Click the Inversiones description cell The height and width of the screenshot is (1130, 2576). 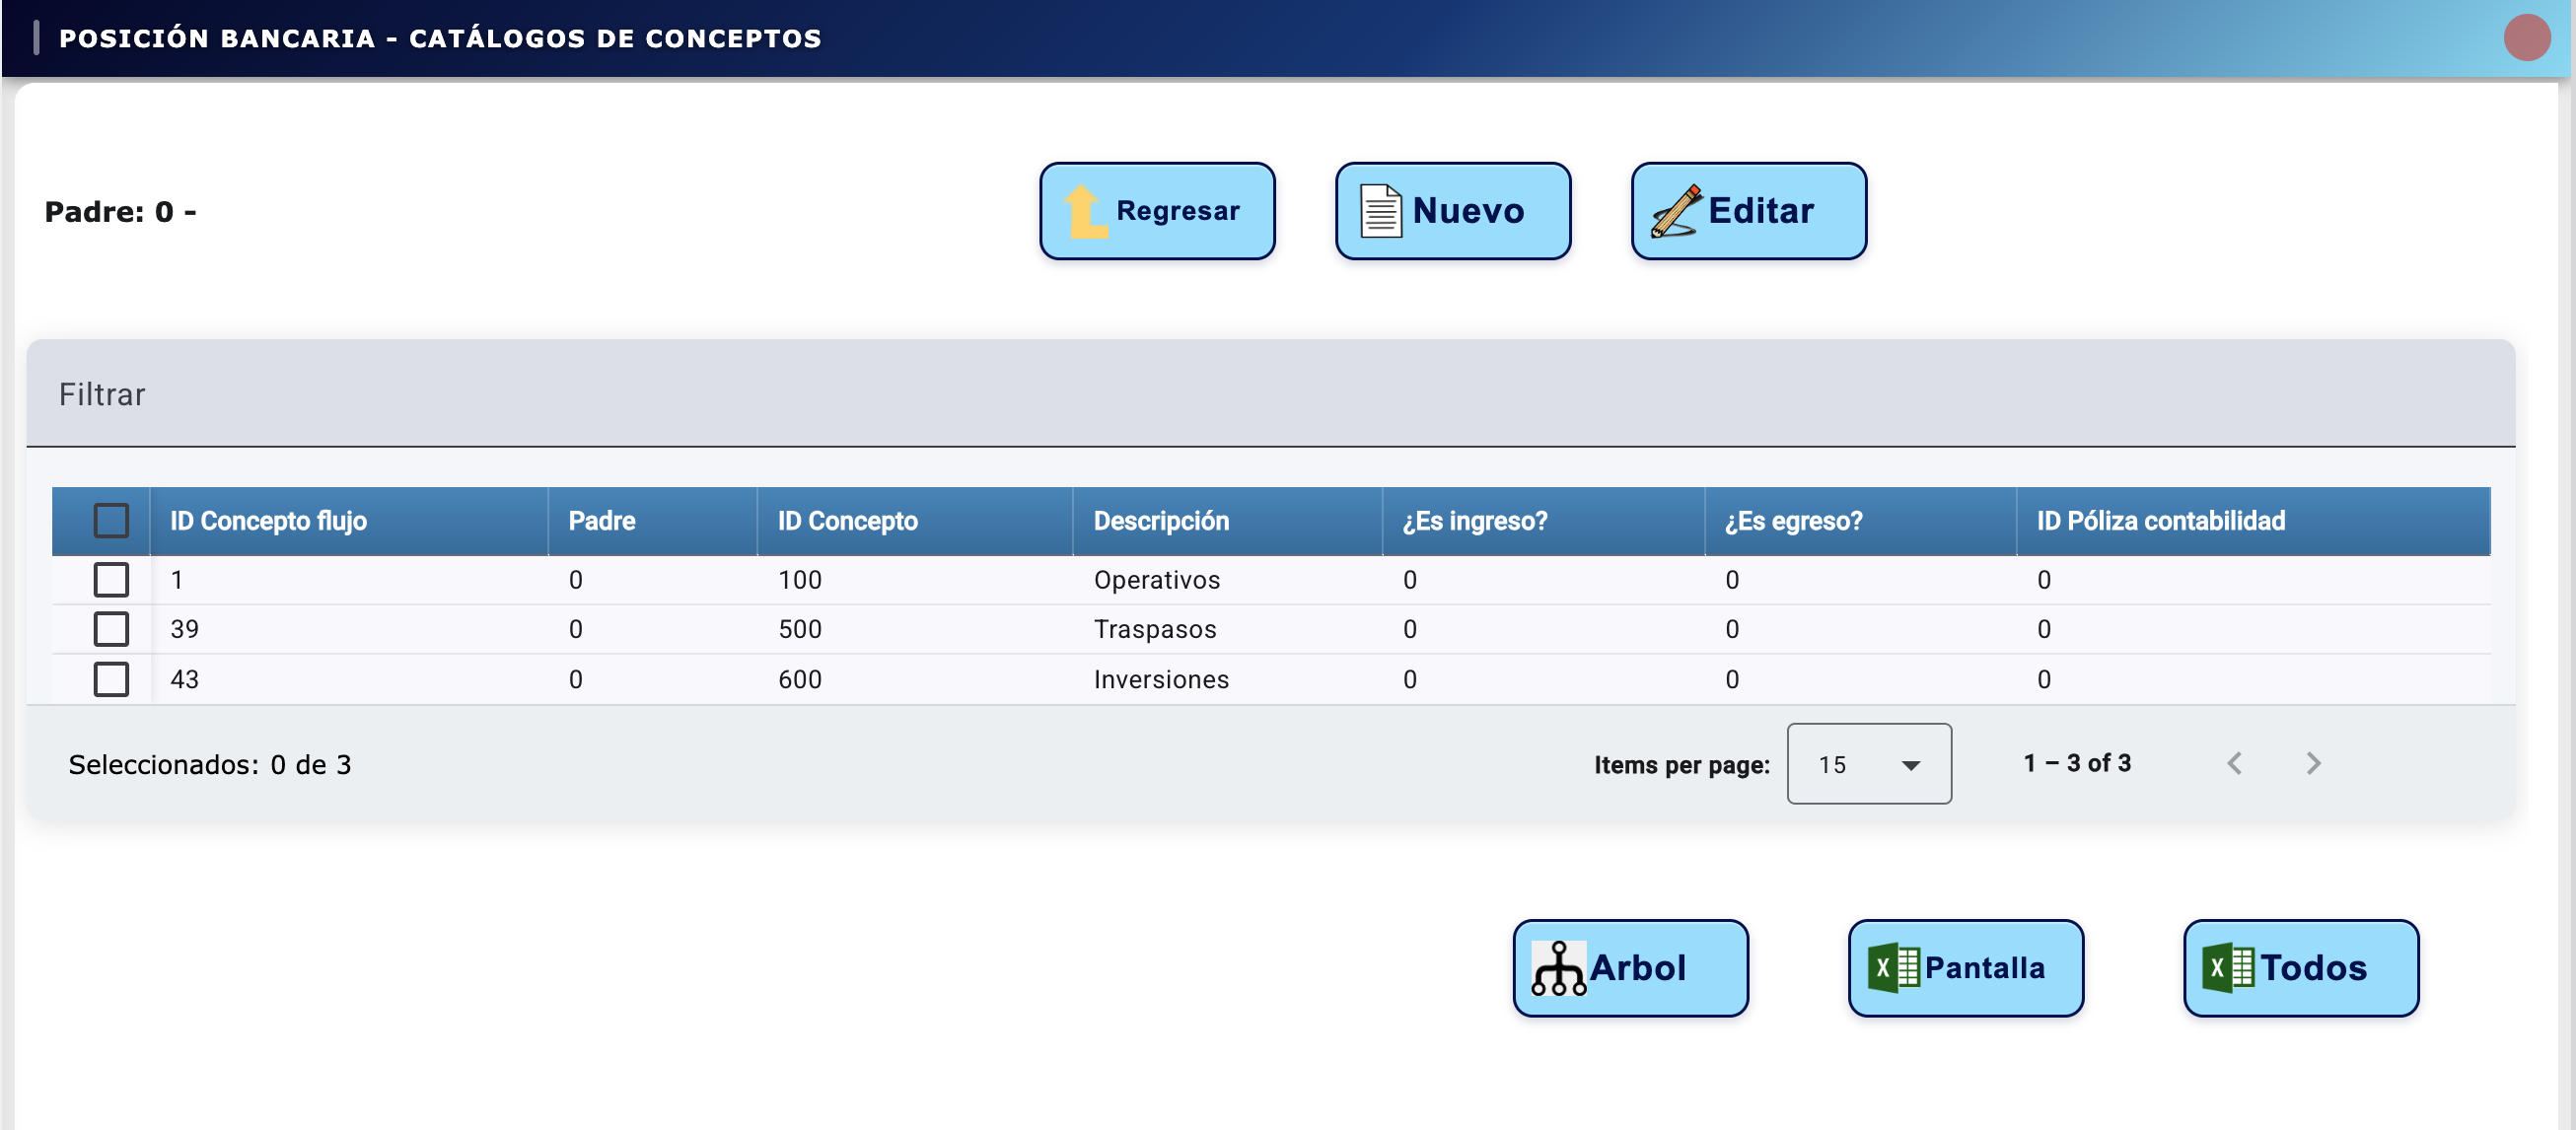click(x=1160, y=679)
